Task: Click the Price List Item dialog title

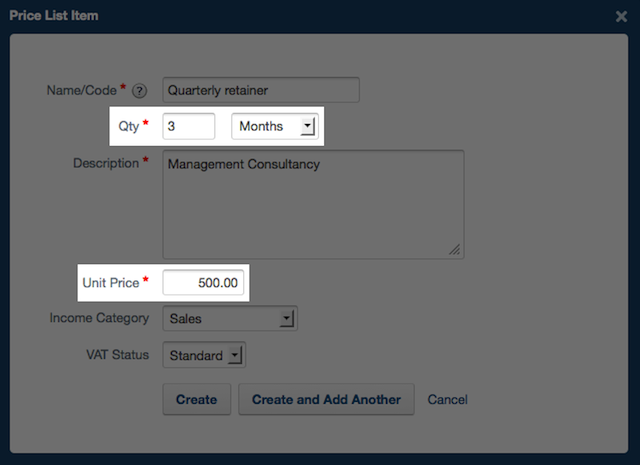Action: tap(54, 16)
